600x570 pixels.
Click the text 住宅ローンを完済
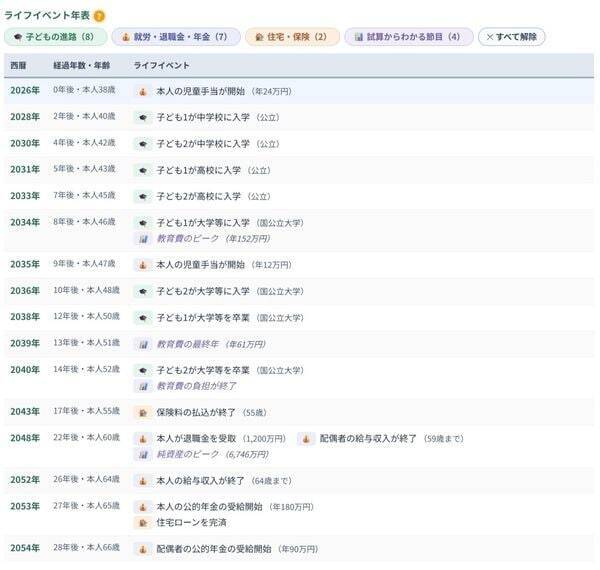(191, 523)
